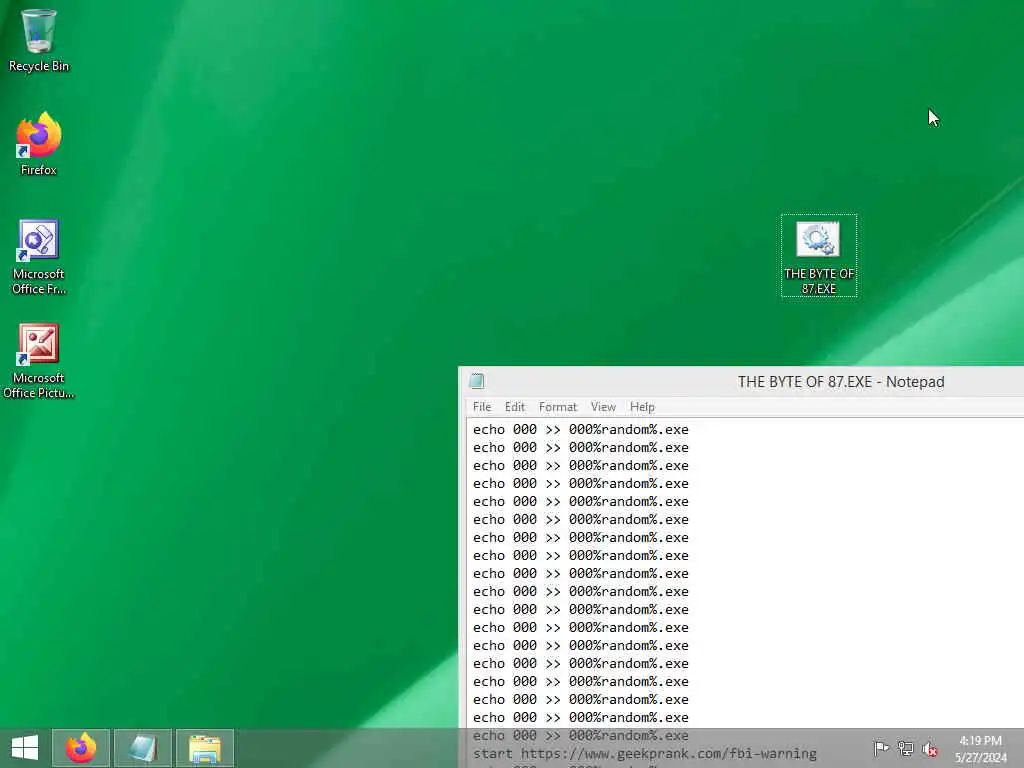Place cursor in first echo 000 line
Viewport: 1024px width, 768px height.
[x=581, y=430]
